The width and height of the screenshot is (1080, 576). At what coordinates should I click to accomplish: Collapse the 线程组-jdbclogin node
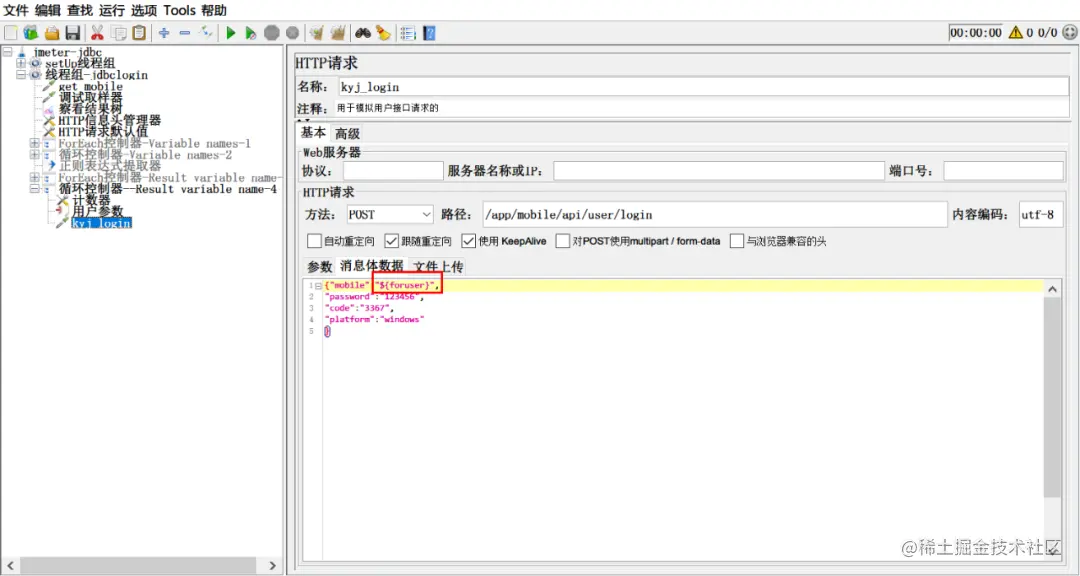click(21, 75)
